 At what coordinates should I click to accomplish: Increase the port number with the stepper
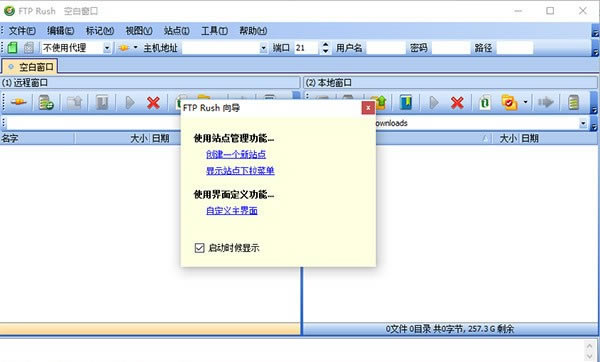(325, 45)
